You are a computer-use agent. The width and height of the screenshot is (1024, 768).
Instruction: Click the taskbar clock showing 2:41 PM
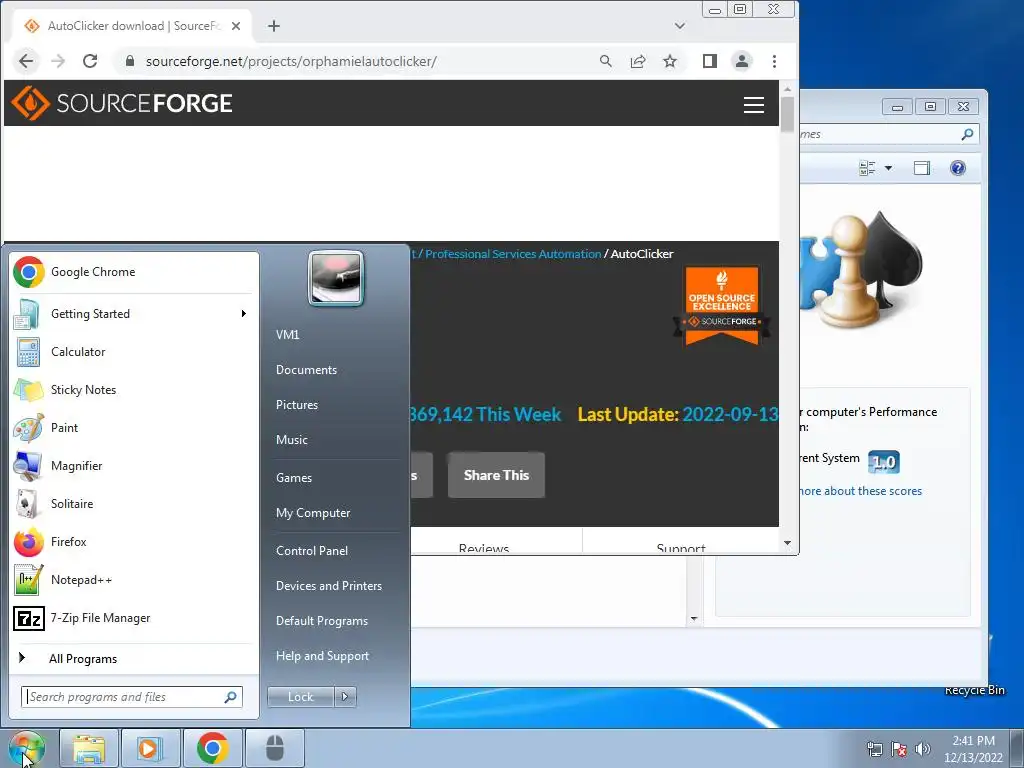pos(973,749)
